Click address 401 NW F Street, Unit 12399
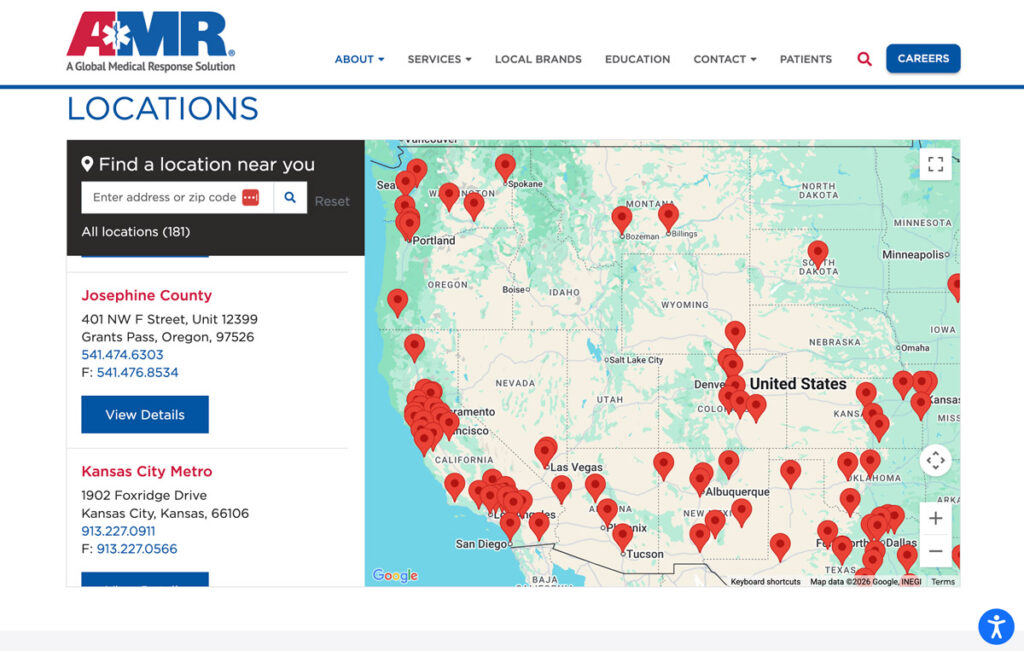The image size is (1024, 651). click(x=169, y=319)
